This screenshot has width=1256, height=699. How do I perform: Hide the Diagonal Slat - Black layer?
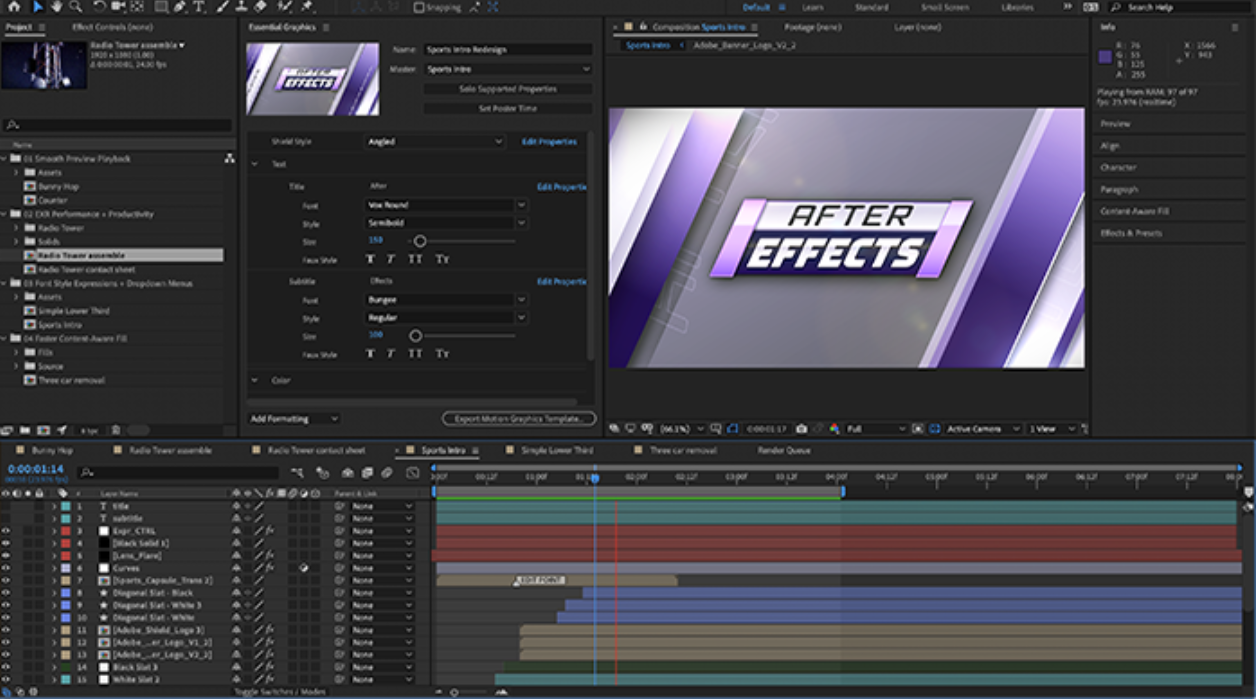pos(6,593)
